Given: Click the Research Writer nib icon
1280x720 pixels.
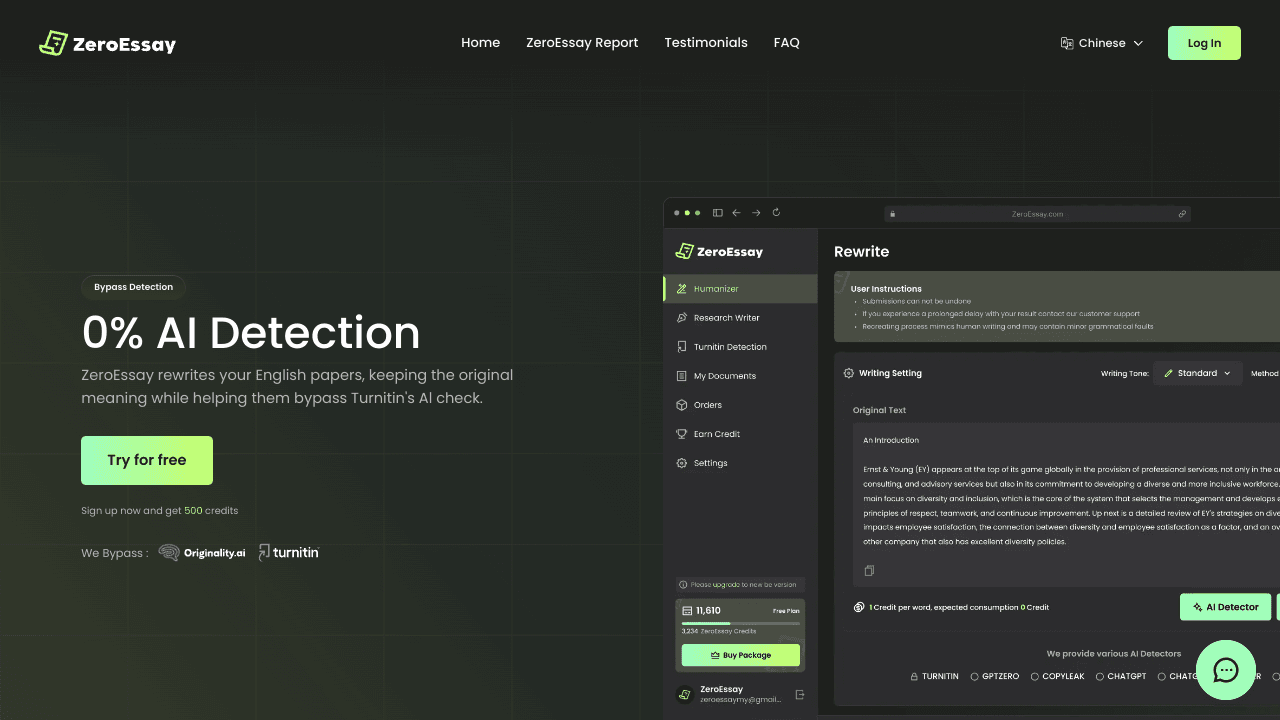Looking at the screenshot, I should click(682, 318).
